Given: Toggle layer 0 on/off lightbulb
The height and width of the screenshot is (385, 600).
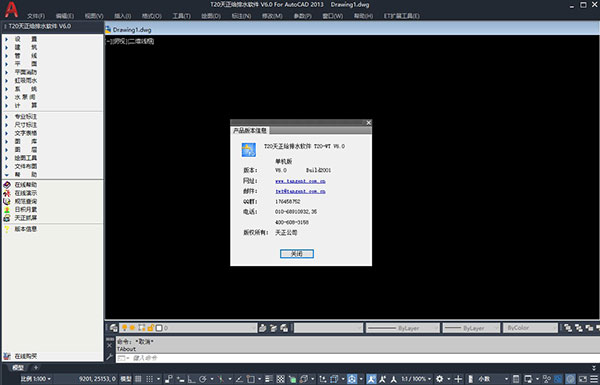Looking at the screenshot, I should point(124,328).
